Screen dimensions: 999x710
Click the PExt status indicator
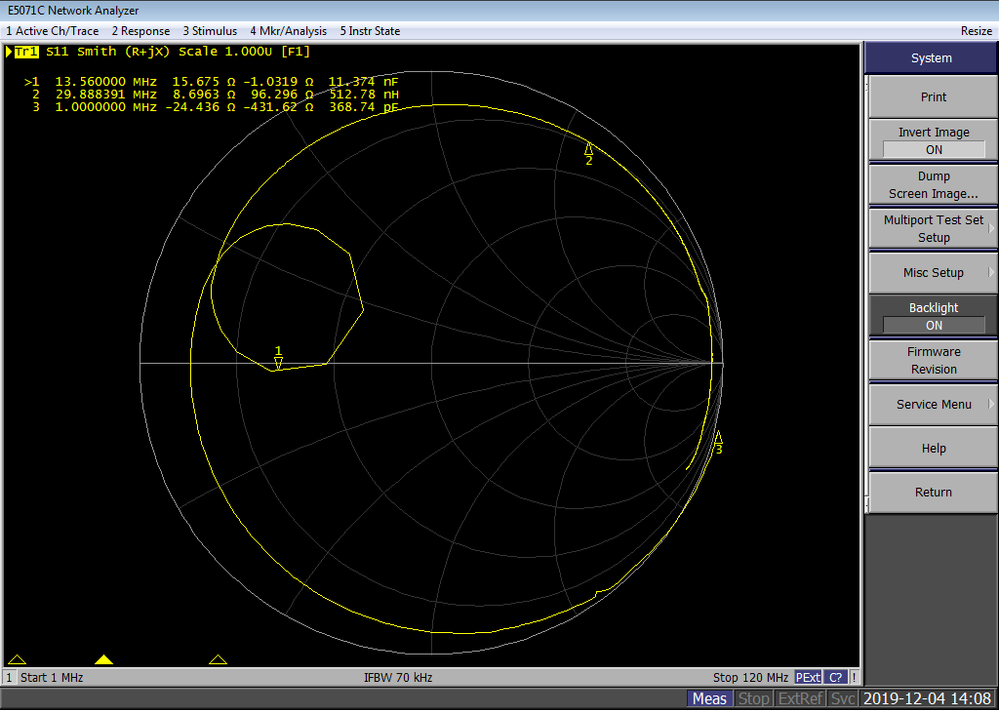point(808,677)
